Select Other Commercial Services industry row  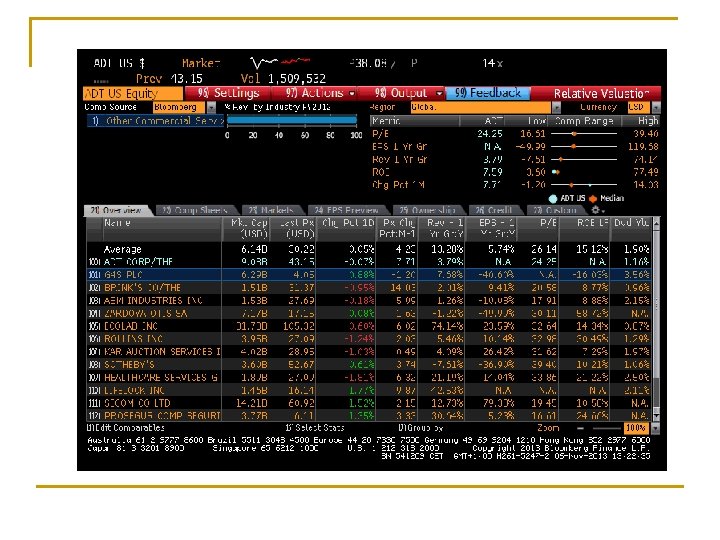pos(155,121)
